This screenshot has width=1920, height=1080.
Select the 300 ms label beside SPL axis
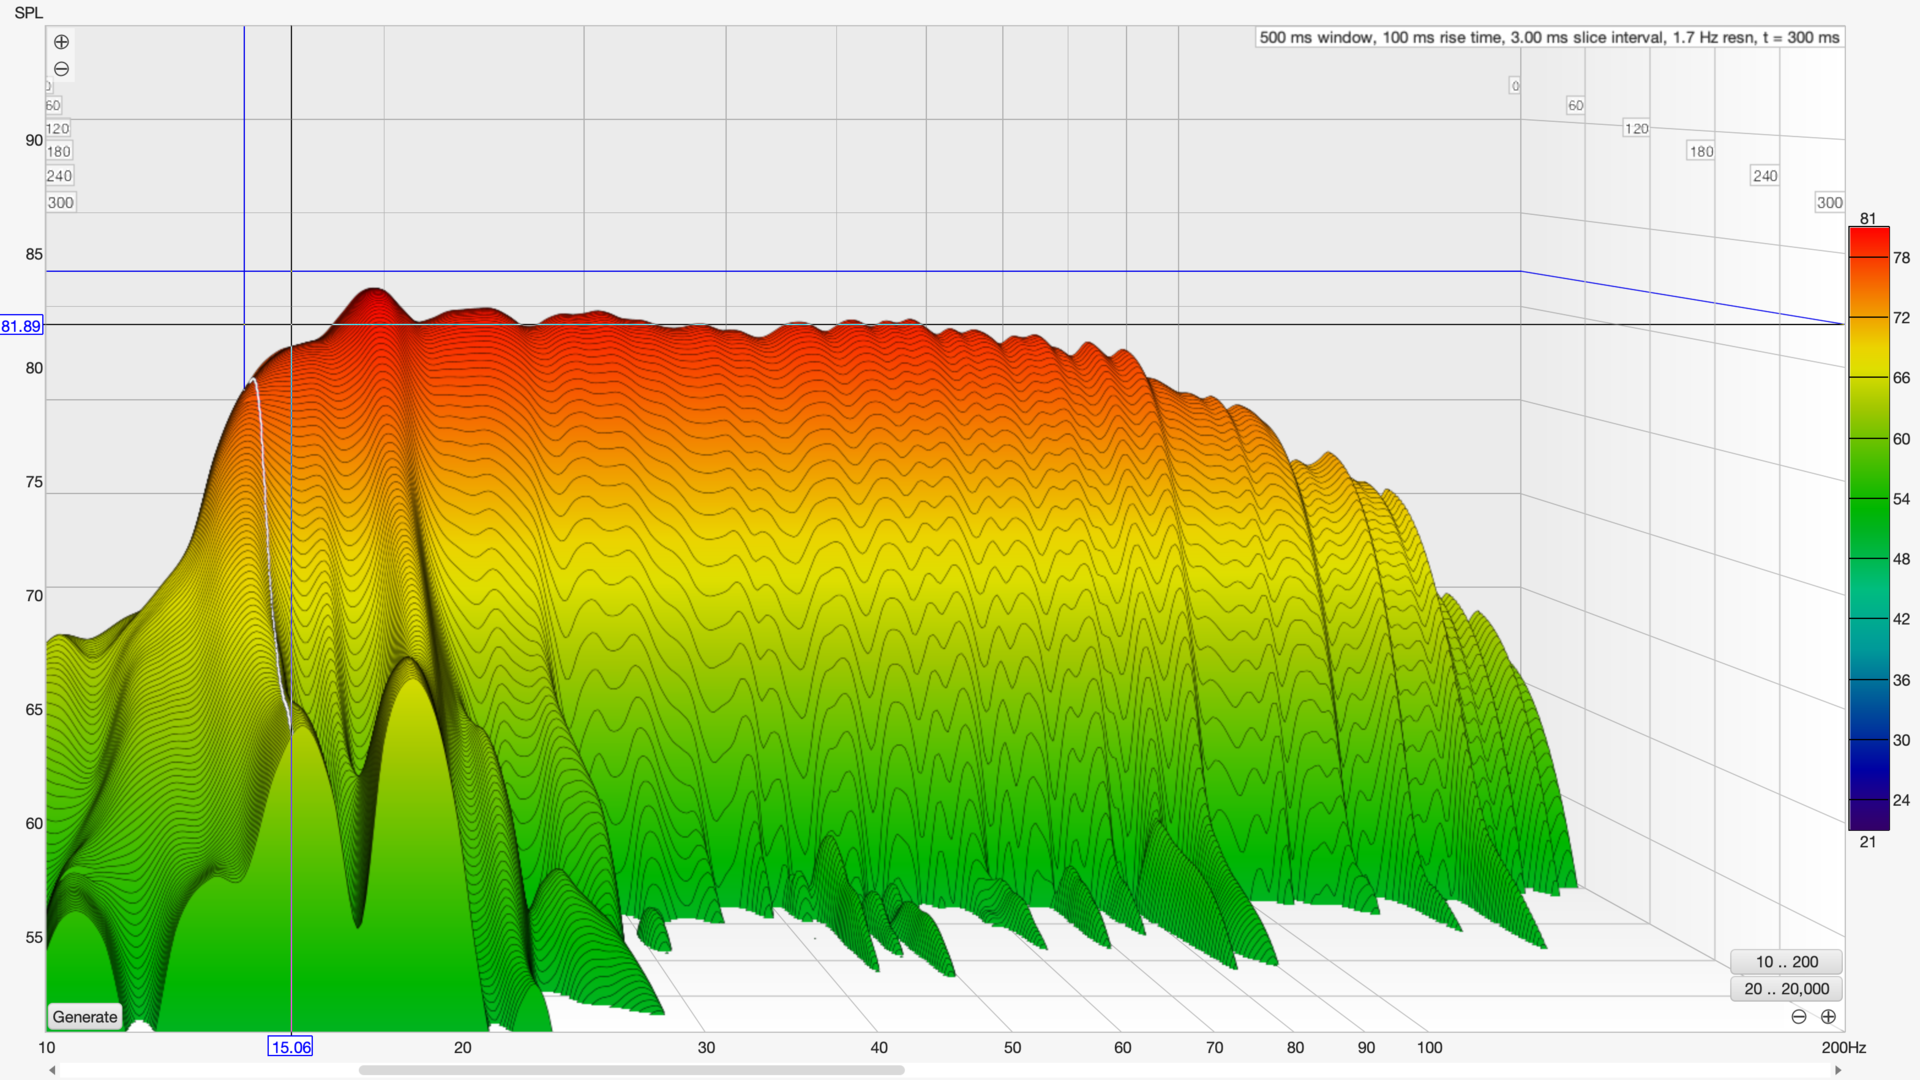(60, 202)
